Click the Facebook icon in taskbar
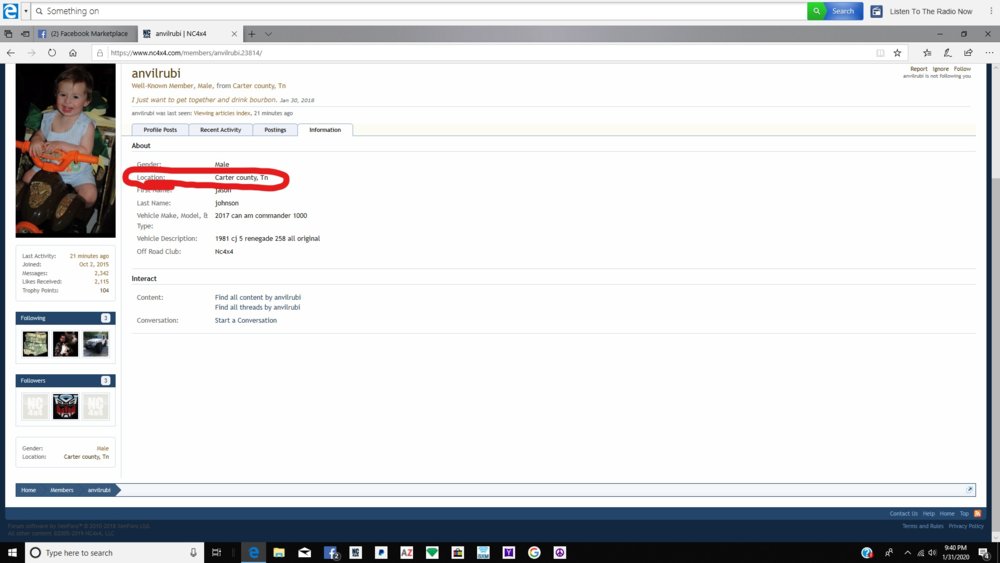Viewport: 1000px width, 563px height. [330, 552]
